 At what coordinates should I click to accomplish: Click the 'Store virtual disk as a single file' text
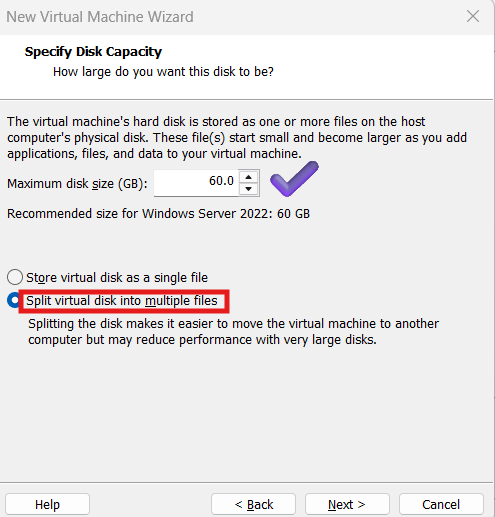point(117,277)
